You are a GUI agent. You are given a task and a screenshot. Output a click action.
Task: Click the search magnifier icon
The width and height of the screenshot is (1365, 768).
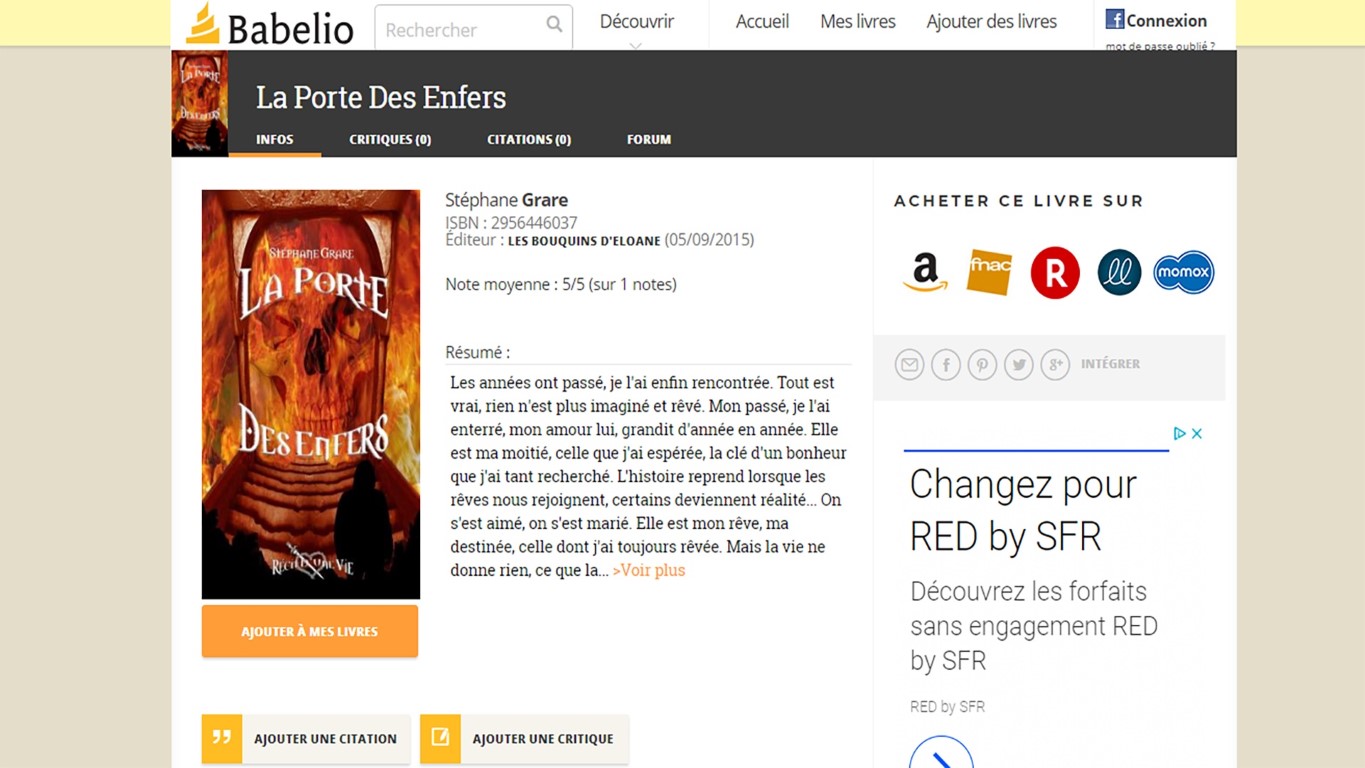(554, 24)
